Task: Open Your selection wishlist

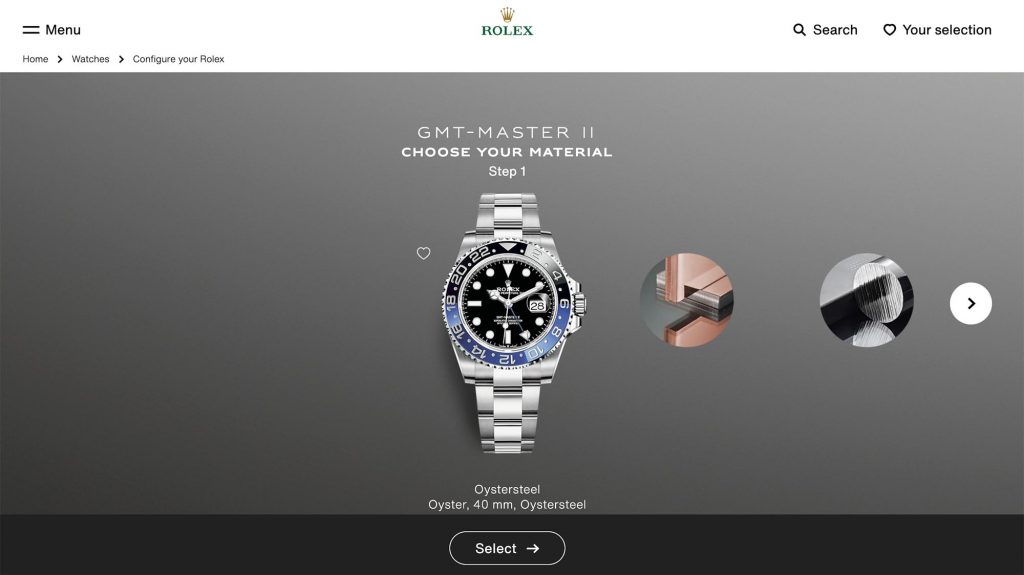Action: [x=946, y=30]
